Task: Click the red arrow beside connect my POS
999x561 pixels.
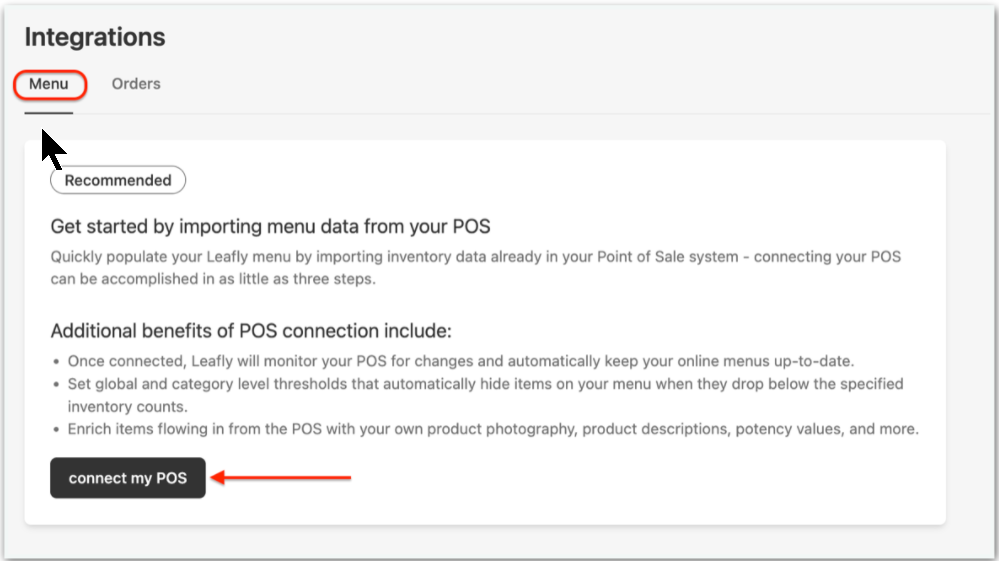Action: coord(282,478)
